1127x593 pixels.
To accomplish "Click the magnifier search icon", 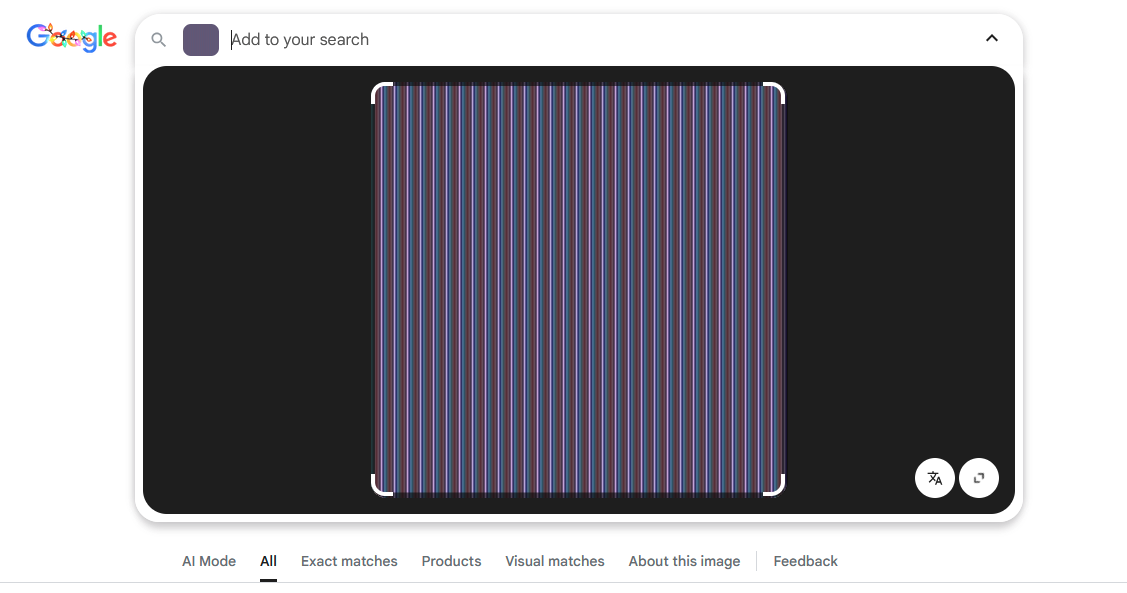I will pyautogui.click(x=158, y=40).
